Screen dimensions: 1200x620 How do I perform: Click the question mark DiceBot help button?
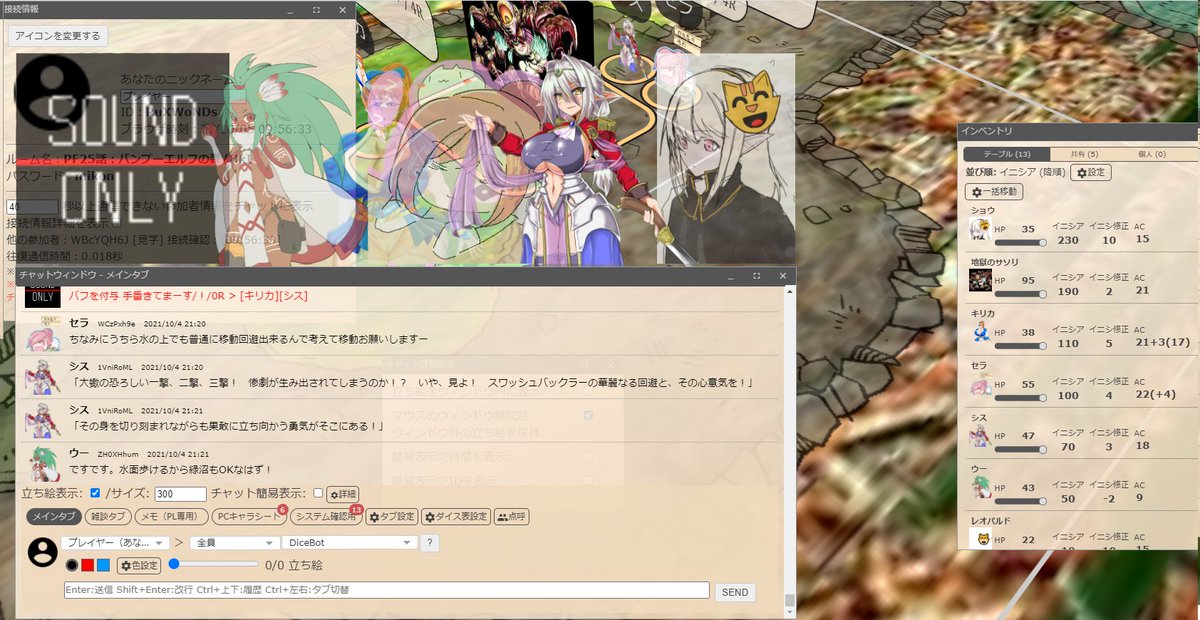click(x=429, y=543)
